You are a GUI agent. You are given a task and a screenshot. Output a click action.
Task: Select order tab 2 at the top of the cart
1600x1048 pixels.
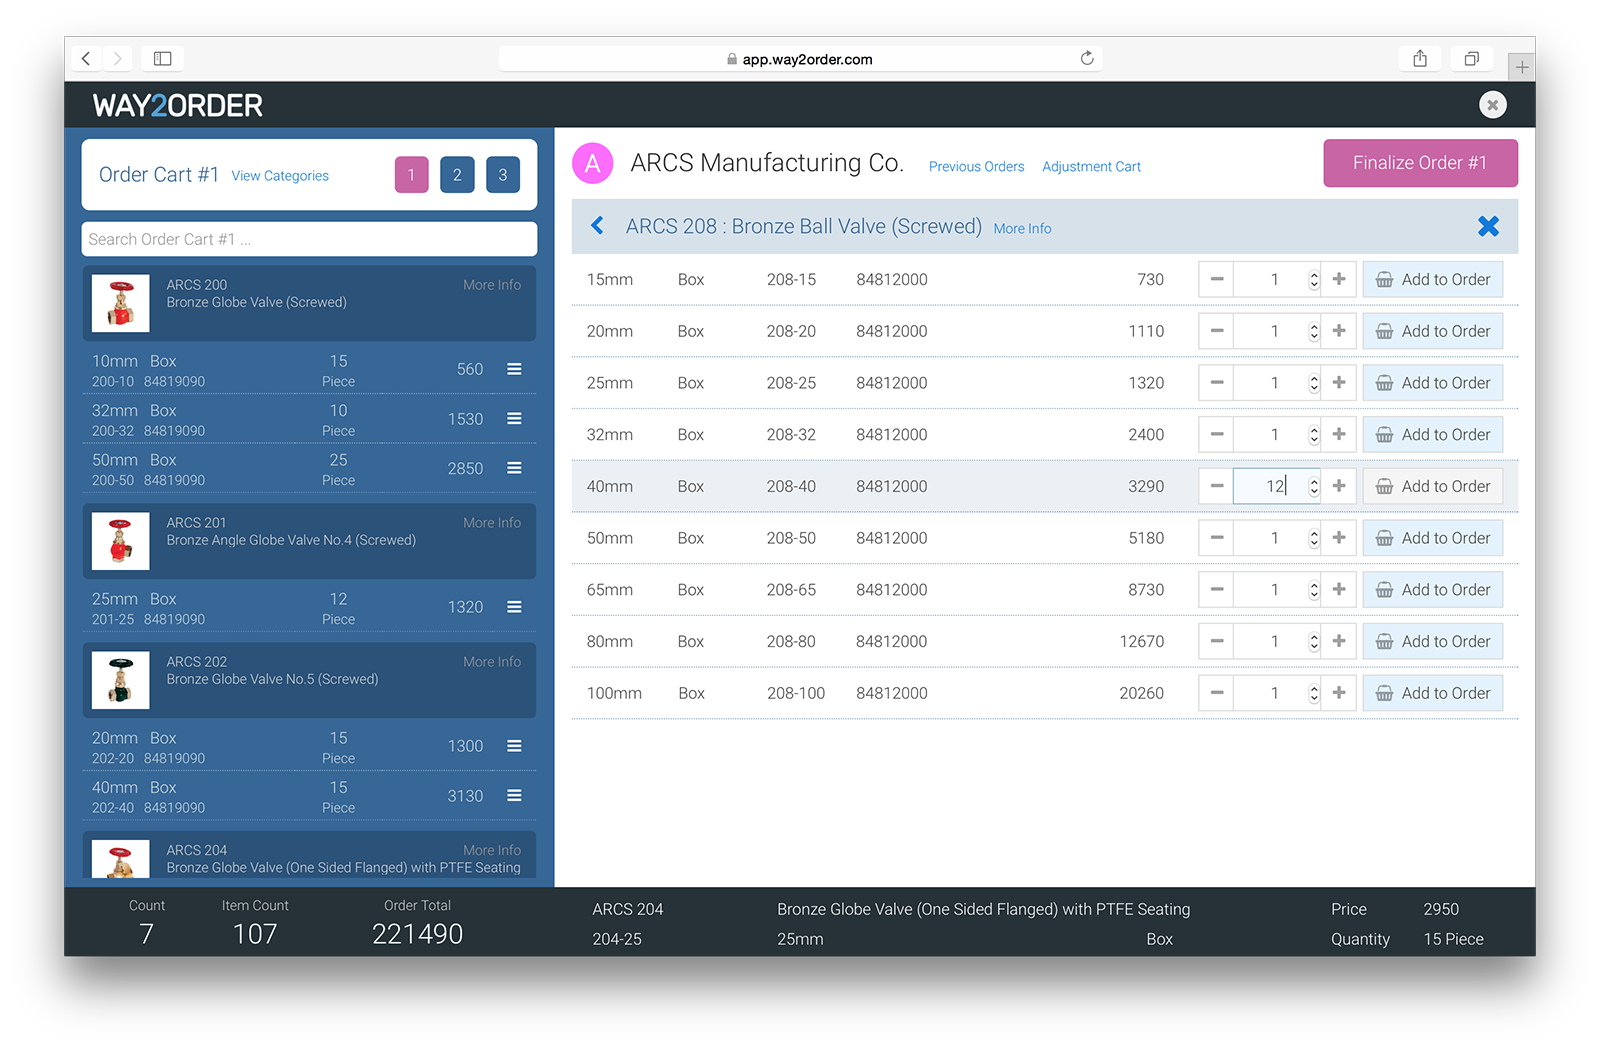point(457,174)
